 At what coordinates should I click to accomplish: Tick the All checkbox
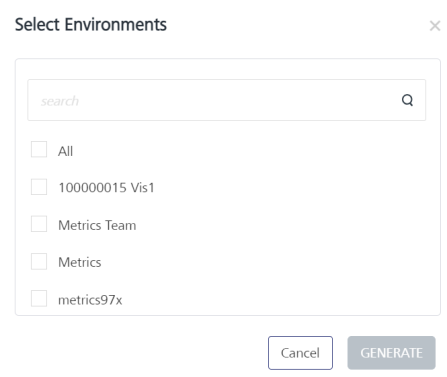39,149
